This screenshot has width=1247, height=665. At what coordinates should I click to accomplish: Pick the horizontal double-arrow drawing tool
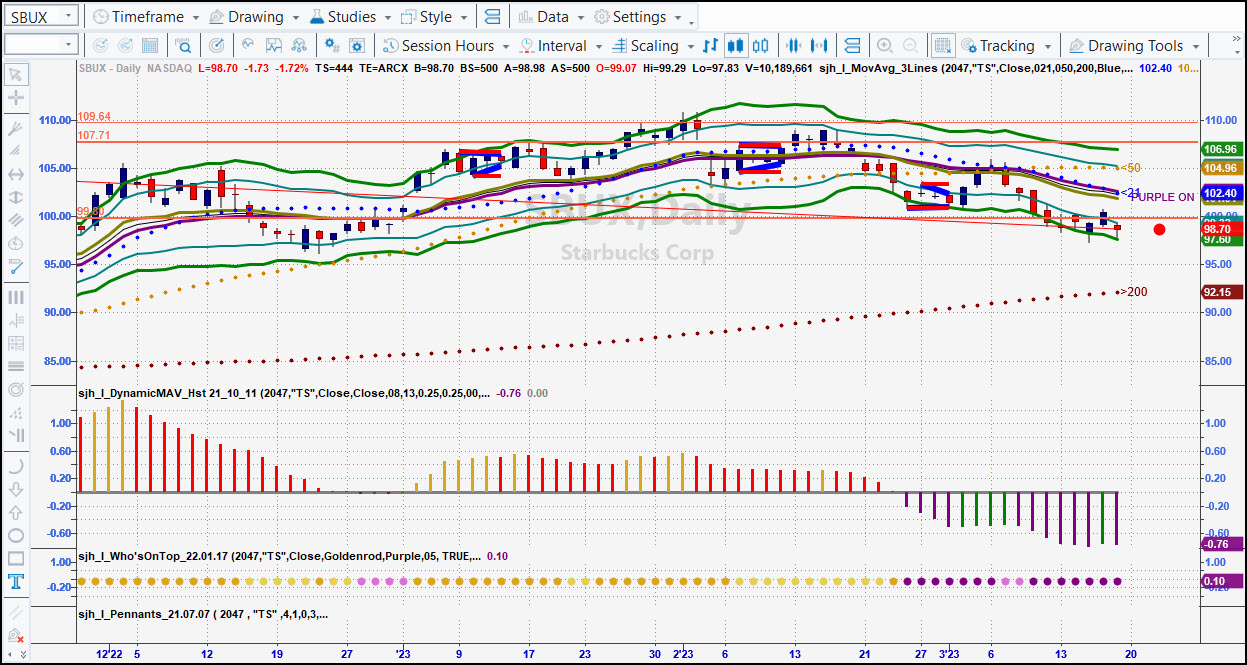[x=16, y=174]
